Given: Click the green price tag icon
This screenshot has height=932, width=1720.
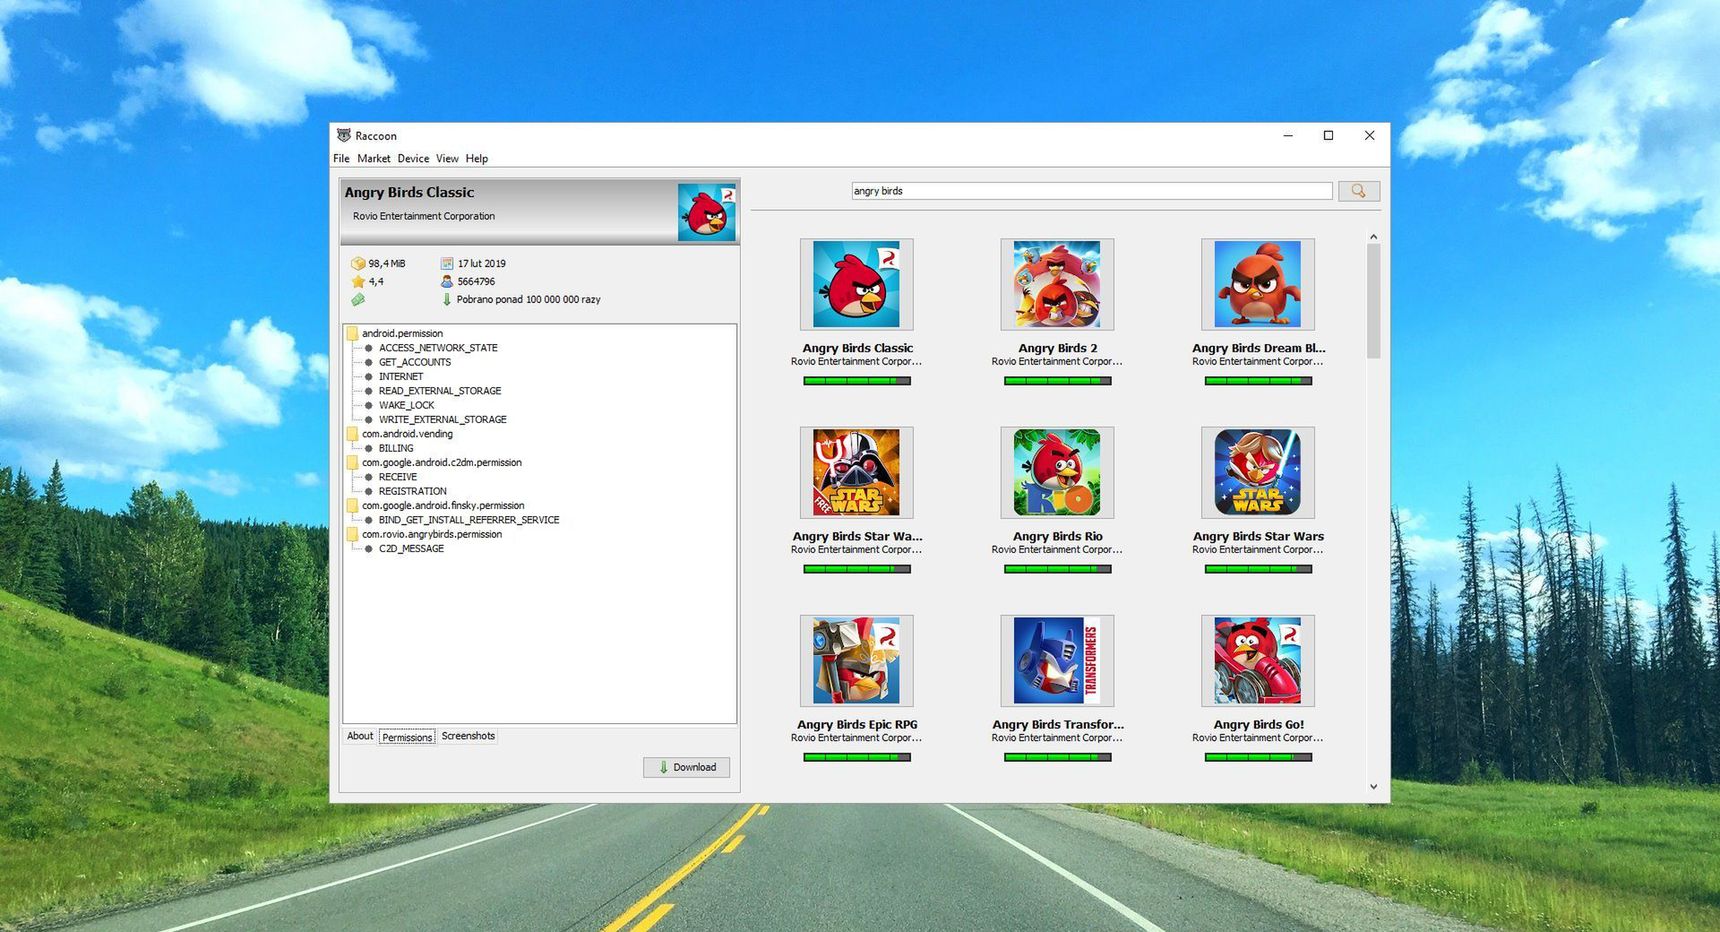Looking at the screenshot, I should point(358,300).
